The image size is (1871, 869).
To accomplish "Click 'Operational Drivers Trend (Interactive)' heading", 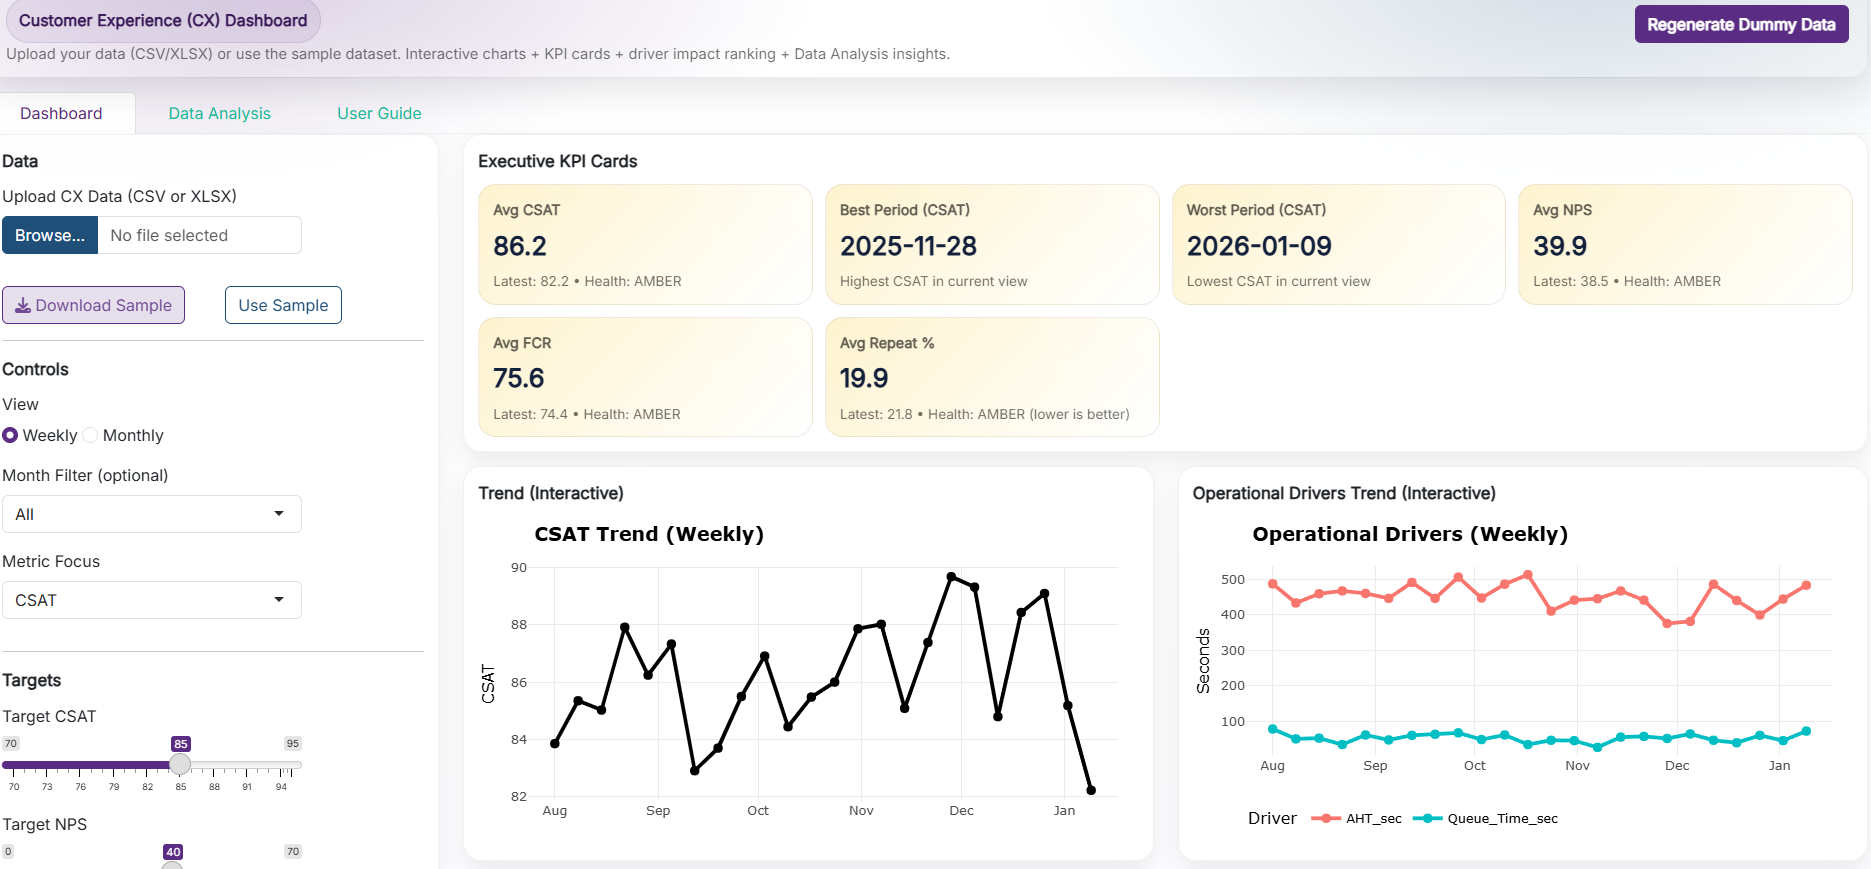I will coord(1344,493).
